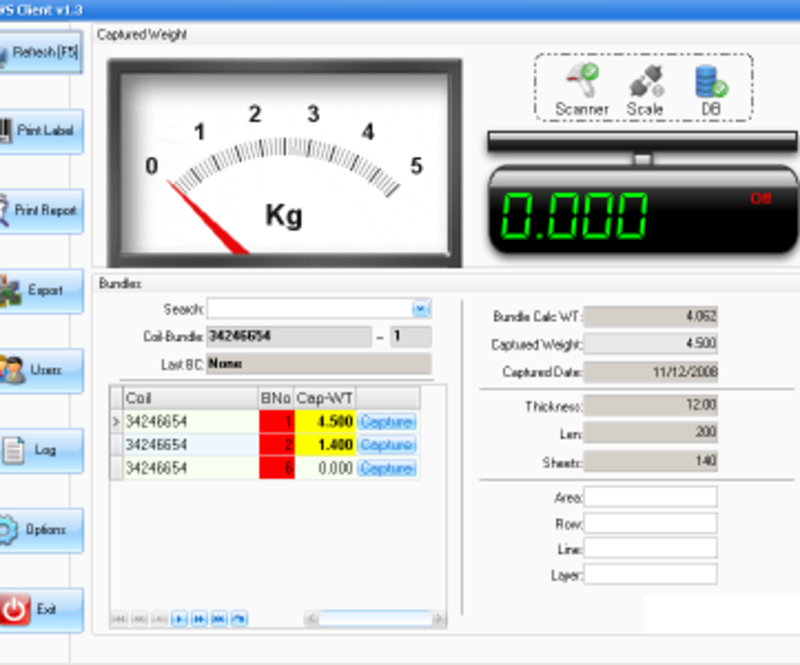Click the Cap-WT column header

(325, 398)
